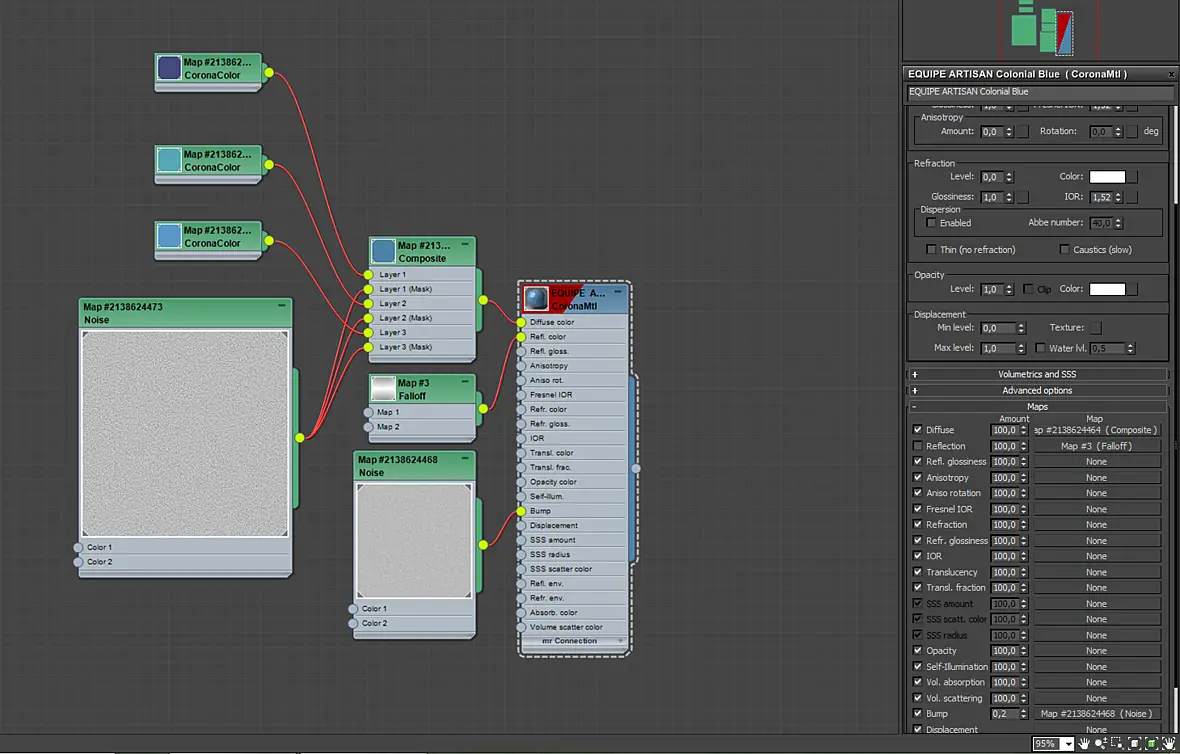Toggle the Bump map checkbox
The image size is (1180, 754).
click(917, 713)
